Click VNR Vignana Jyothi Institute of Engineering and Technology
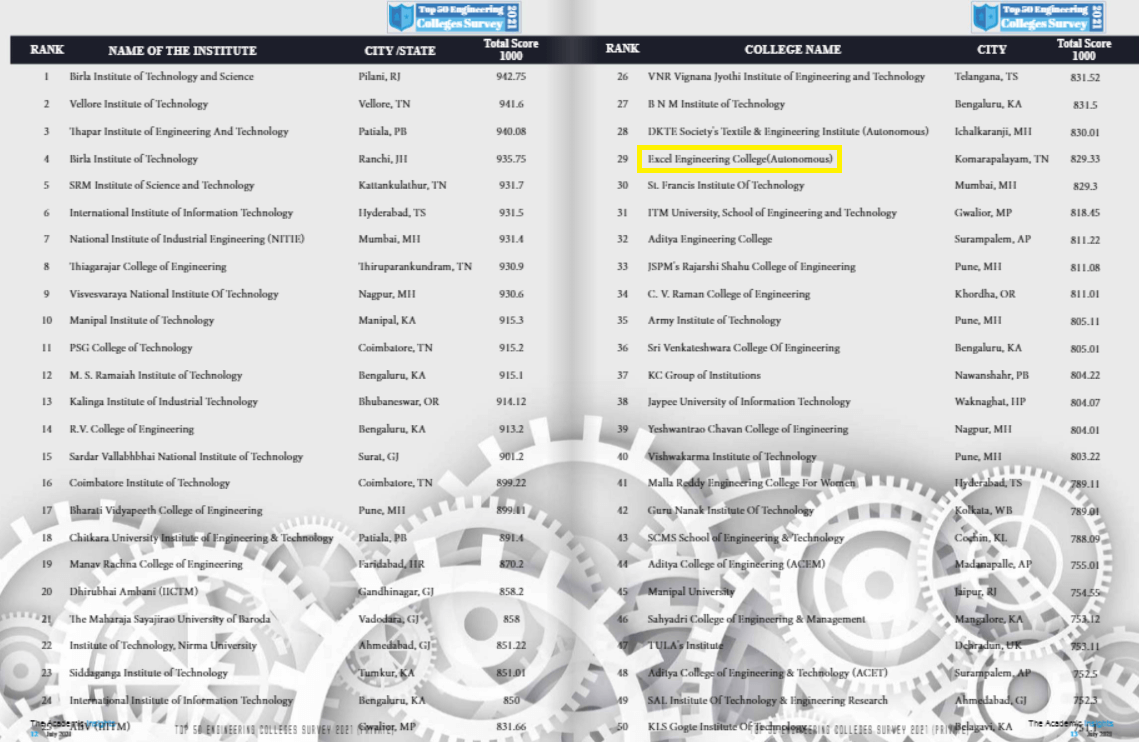 [x=786, y=76]
